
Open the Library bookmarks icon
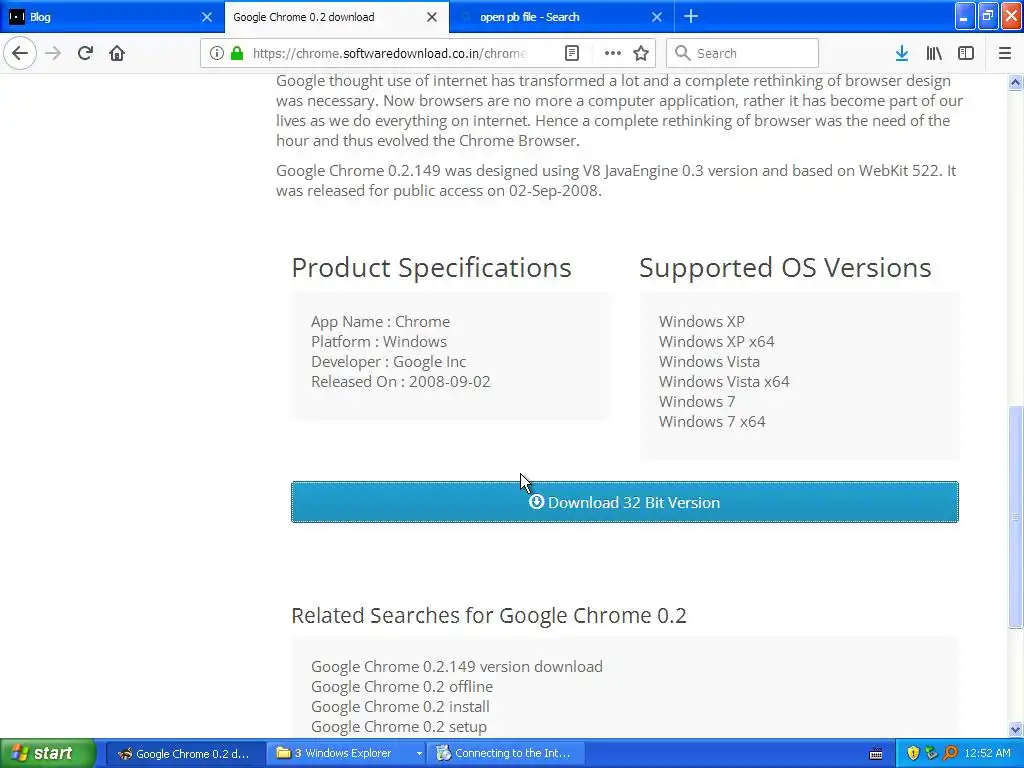pos(934,53)
